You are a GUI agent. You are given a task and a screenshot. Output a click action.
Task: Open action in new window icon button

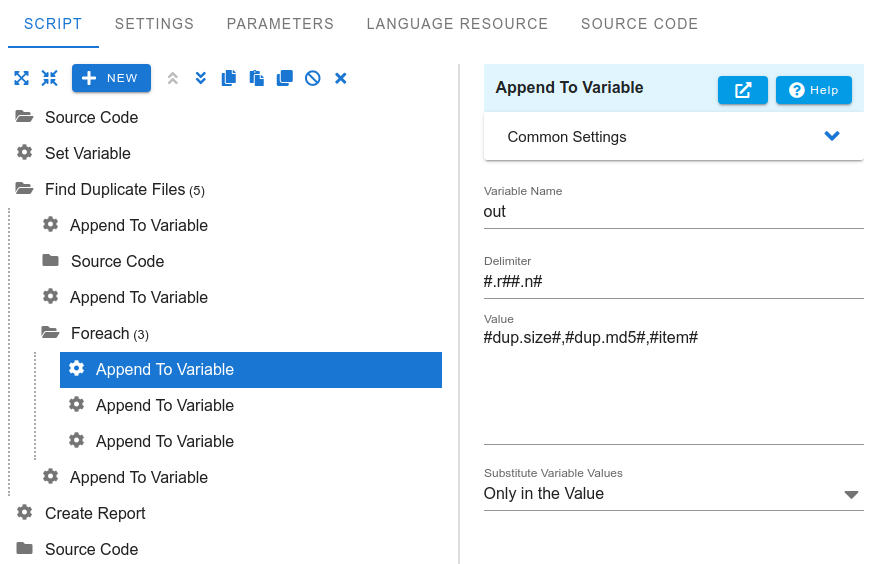pos(742,90)
